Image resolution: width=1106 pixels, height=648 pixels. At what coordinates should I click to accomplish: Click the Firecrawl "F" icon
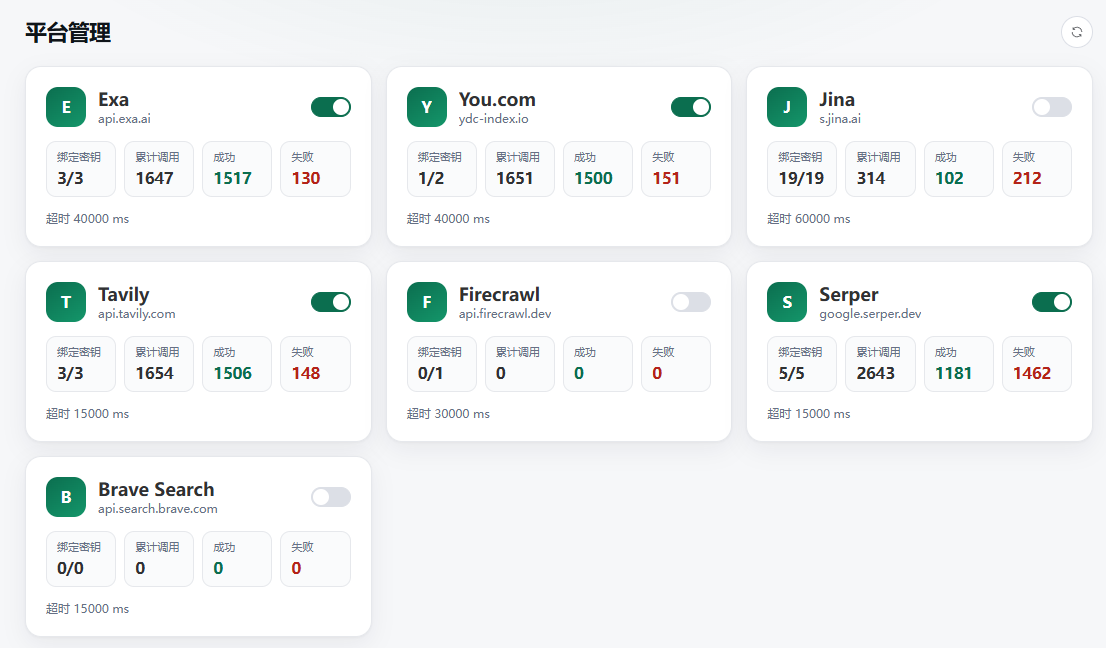coord(427,302)
